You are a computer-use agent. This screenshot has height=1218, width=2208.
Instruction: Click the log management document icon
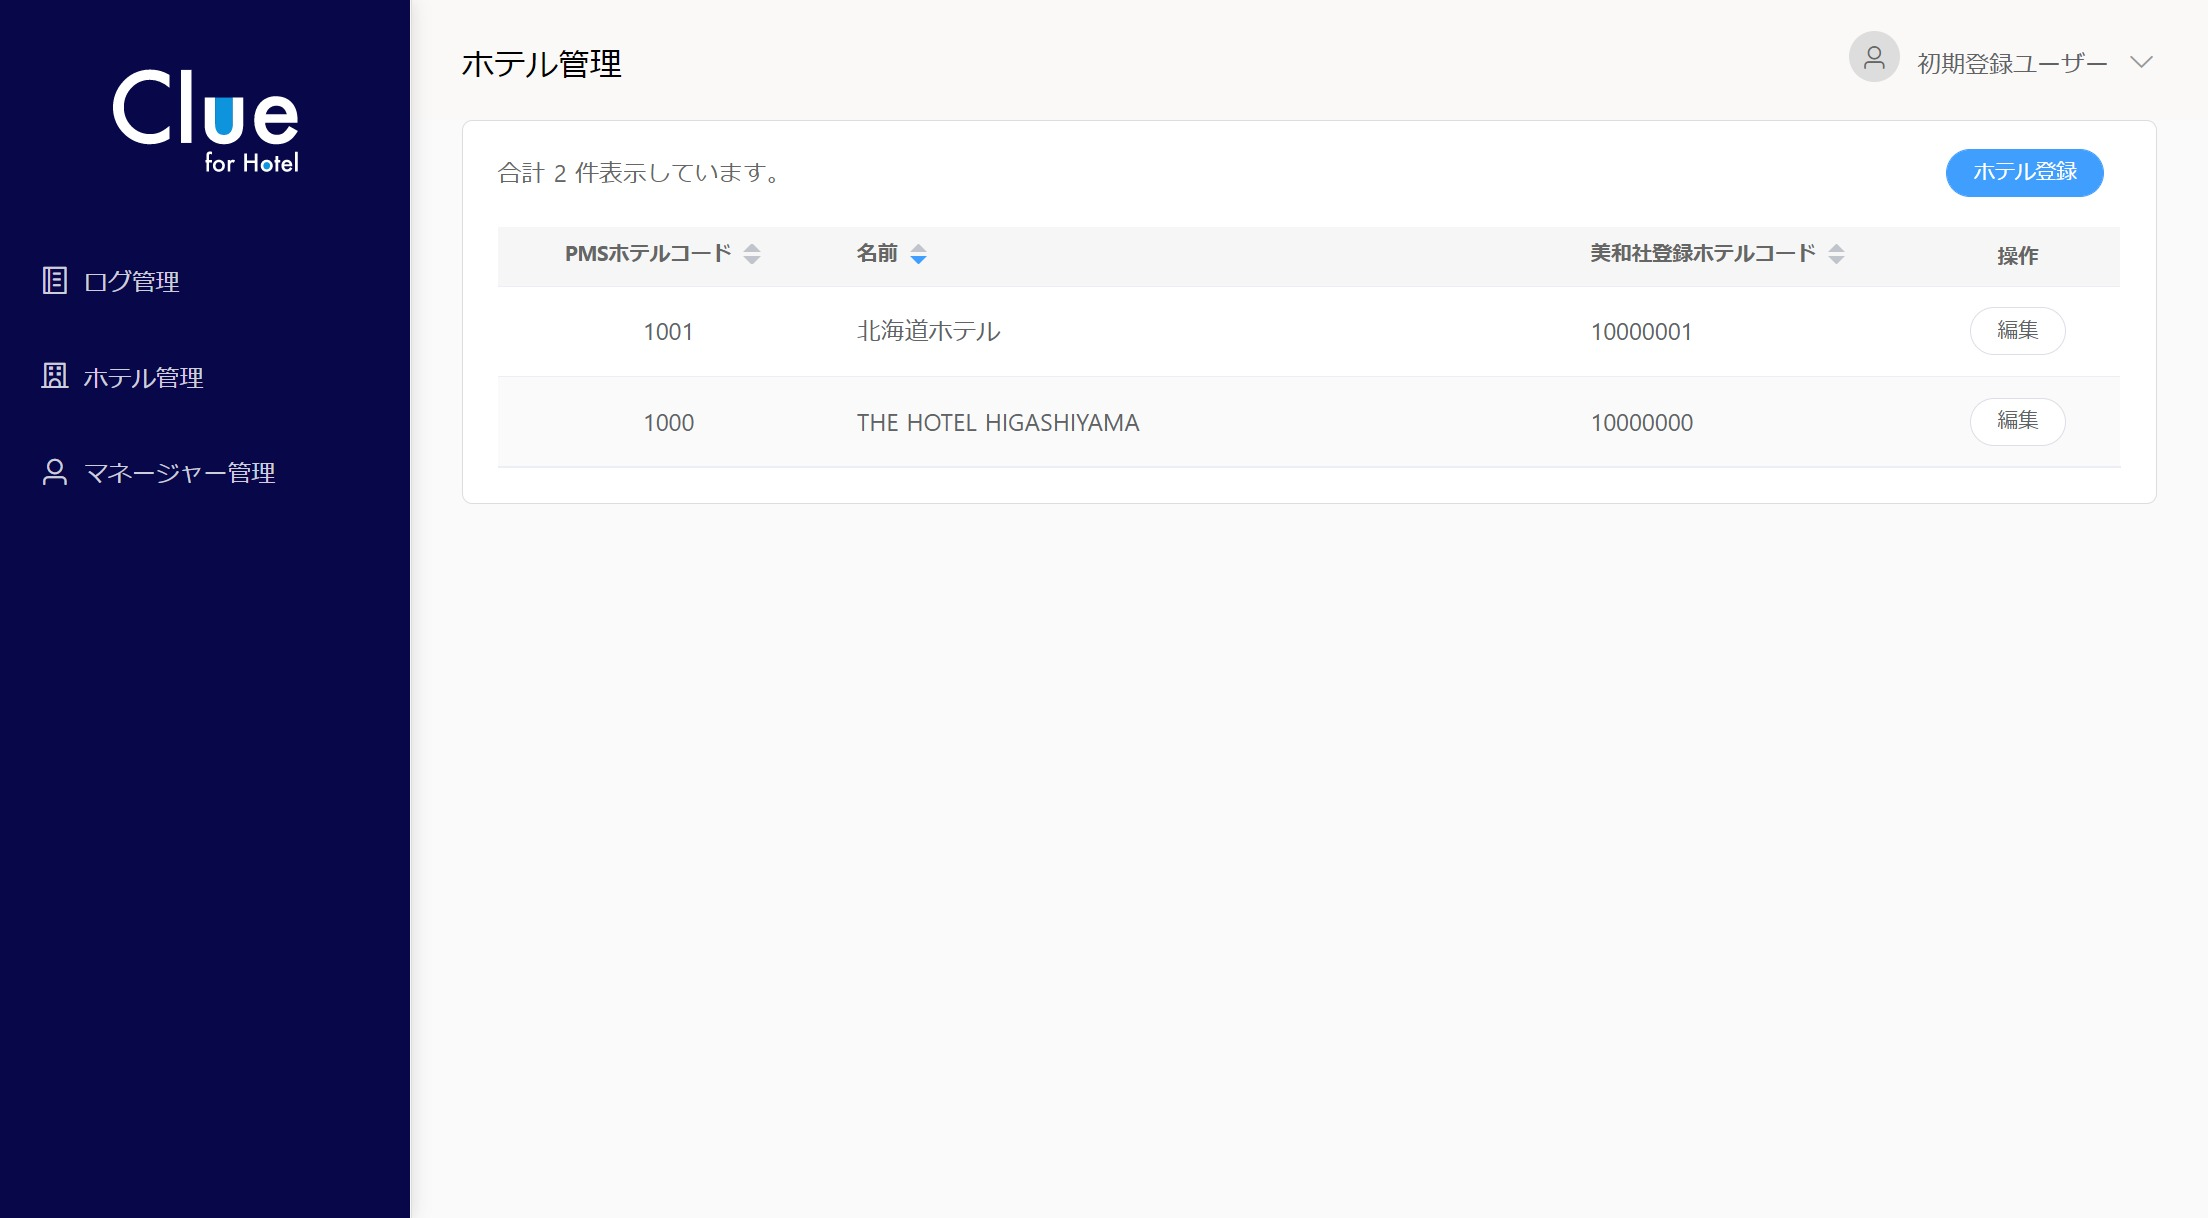(55, 281)
